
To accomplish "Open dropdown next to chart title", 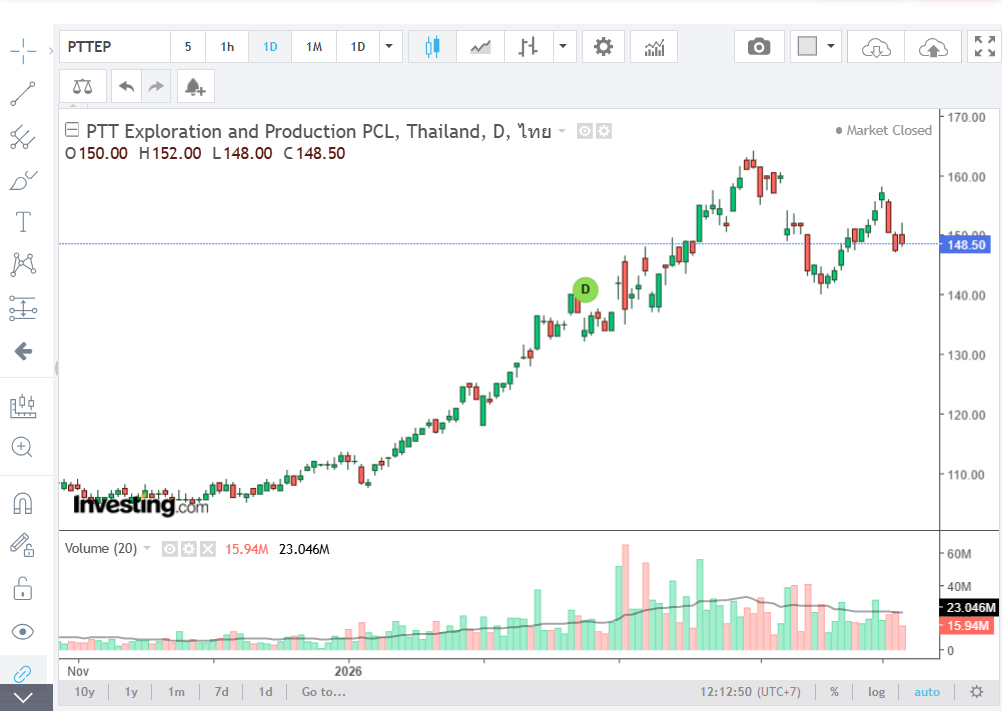I will [562, 131].
